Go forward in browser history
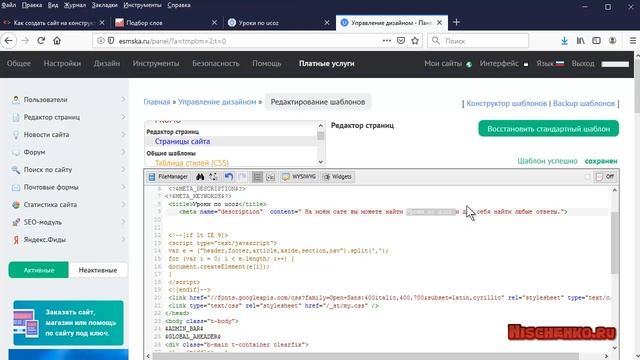The image size is (640, 360). pyautogui.click(x=25, y=41)
